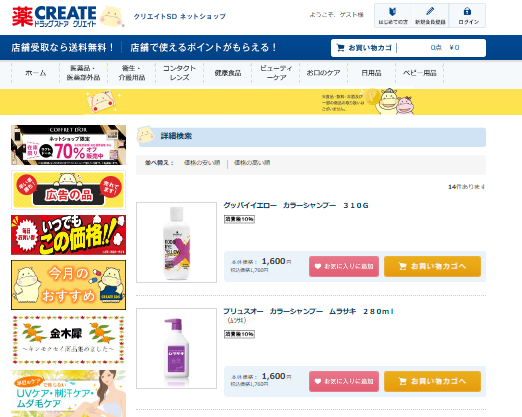Screen dimensions: 522x417
Task: Click the プリュスオー ムラサキ bottle image
Action: click(x=176, y=348)
